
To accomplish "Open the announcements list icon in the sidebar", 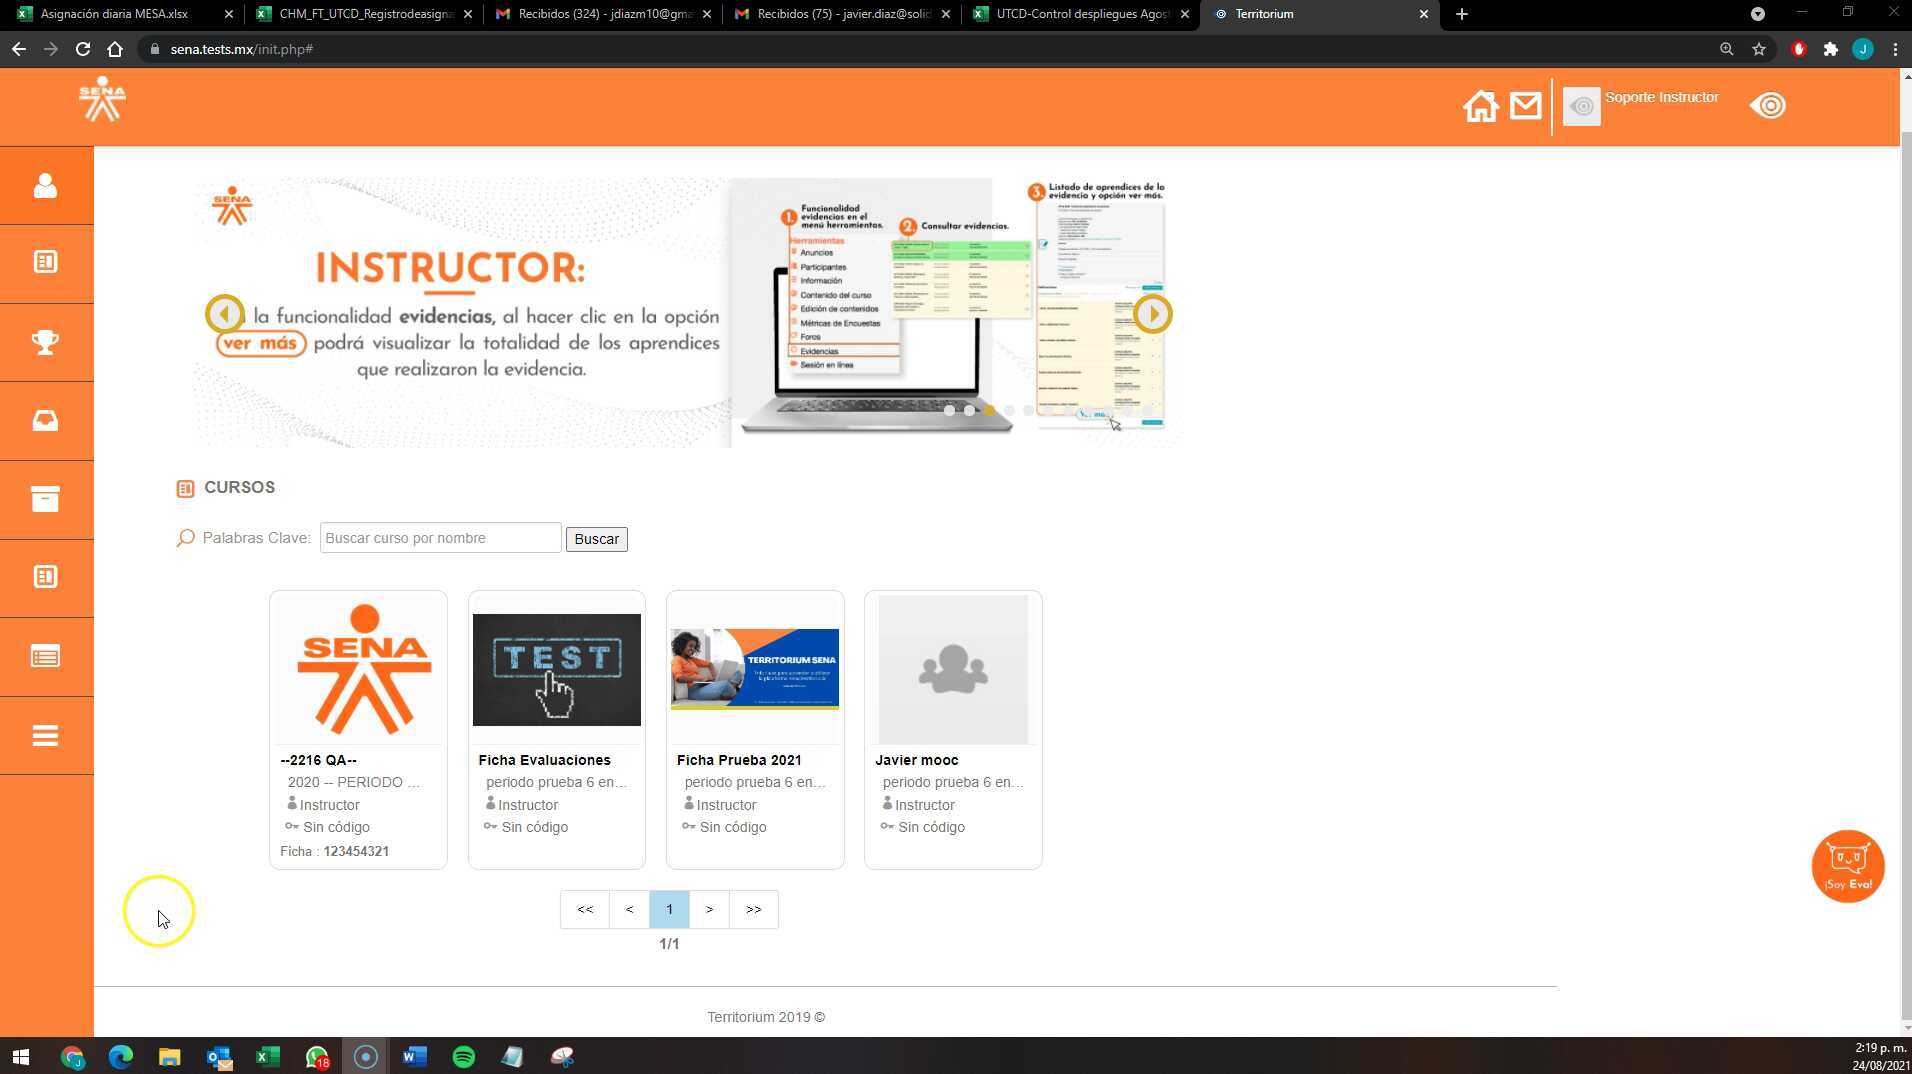I will coord(46,656).
